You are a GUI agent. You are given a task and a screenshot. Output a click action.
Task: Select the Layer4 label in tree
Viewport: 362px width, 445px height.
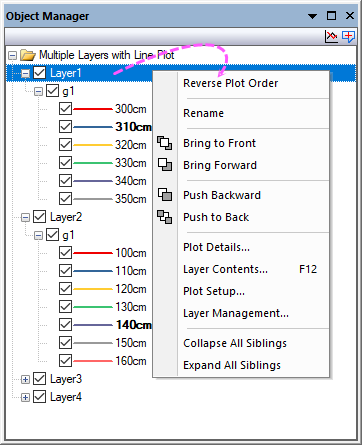pyautogui.click(x=66, y=397)
